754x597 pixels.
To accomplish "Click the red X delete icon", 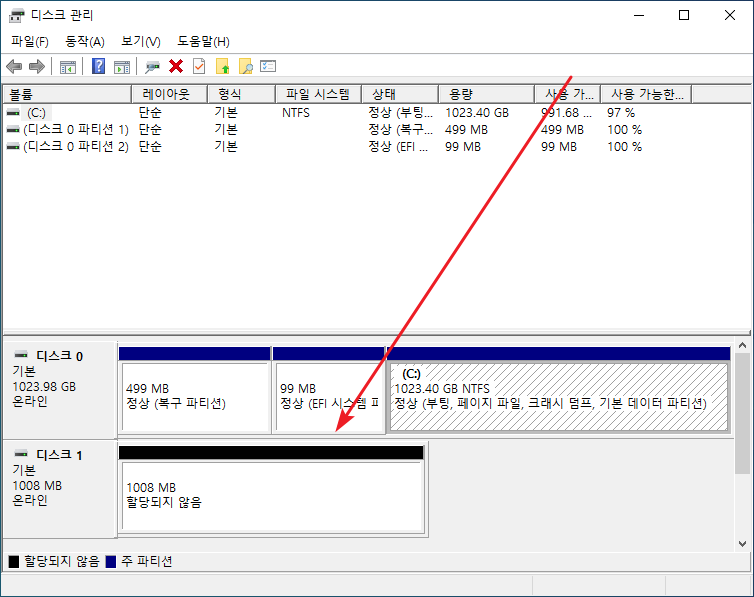I will coord(176,66).
